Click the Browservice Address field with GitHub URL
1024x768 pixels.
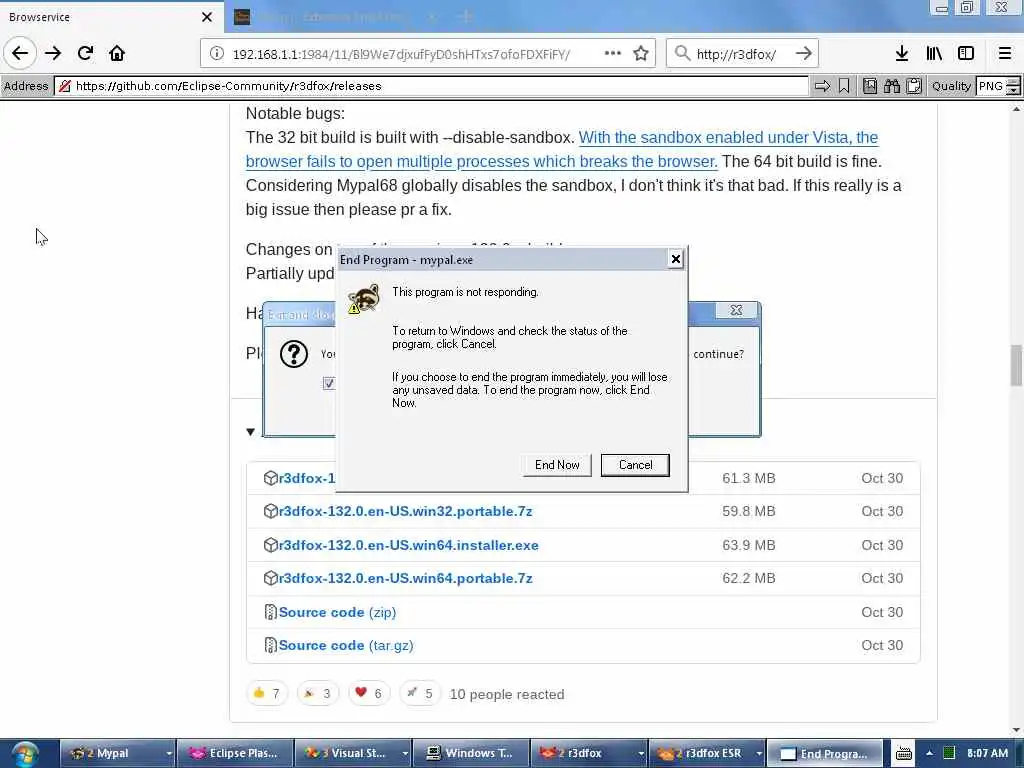(x=431, y=86)
